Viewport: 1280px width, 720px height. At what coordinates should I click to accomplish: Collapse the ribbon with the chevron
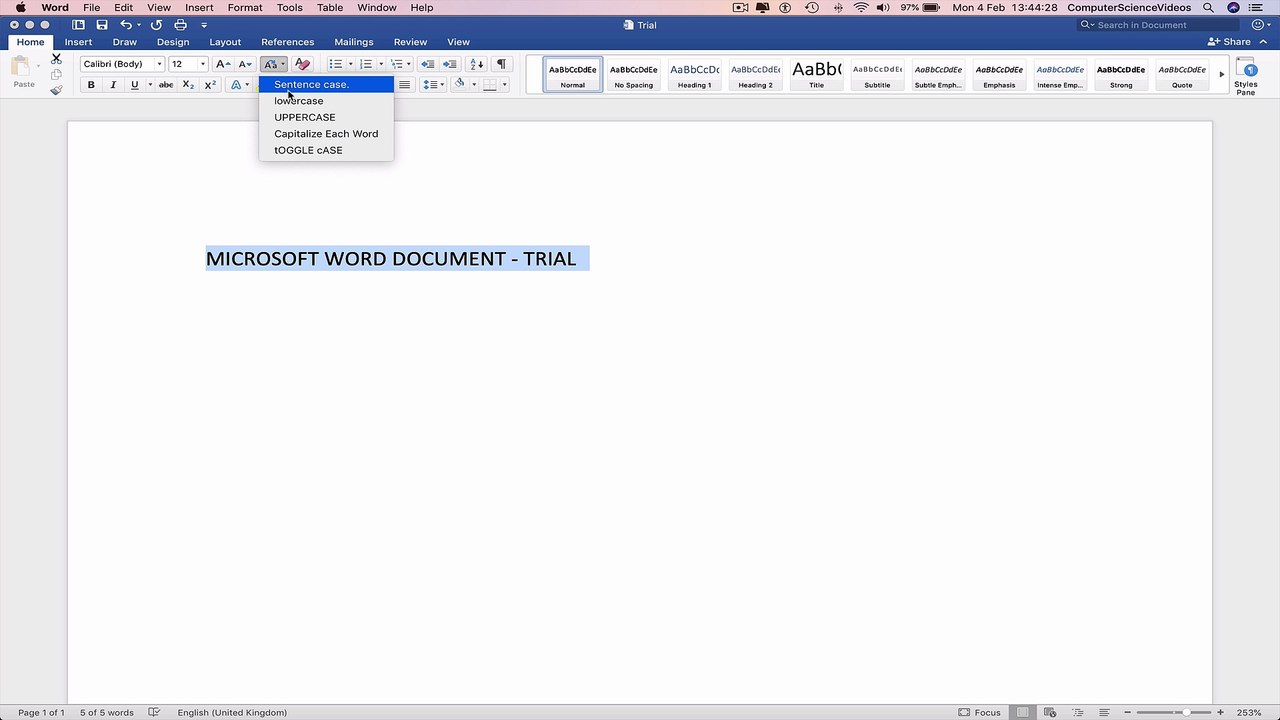tap(1264, 42)
